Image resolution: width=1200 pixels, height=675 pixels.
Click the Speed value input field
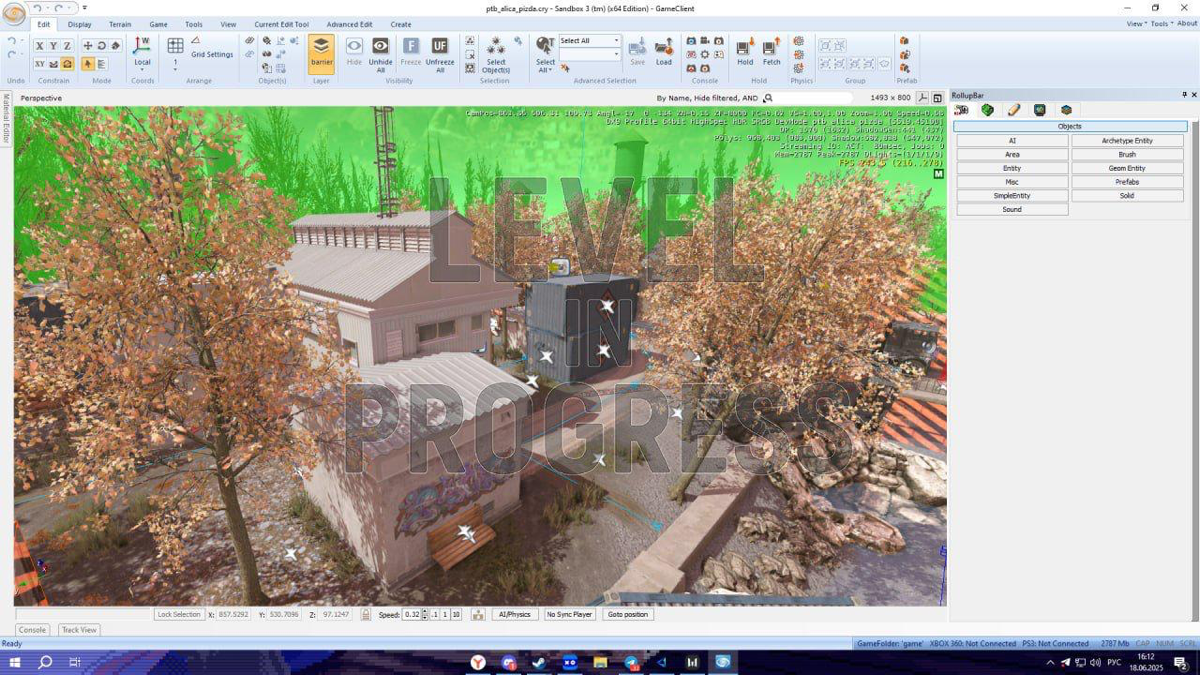[x=411, y=614]
